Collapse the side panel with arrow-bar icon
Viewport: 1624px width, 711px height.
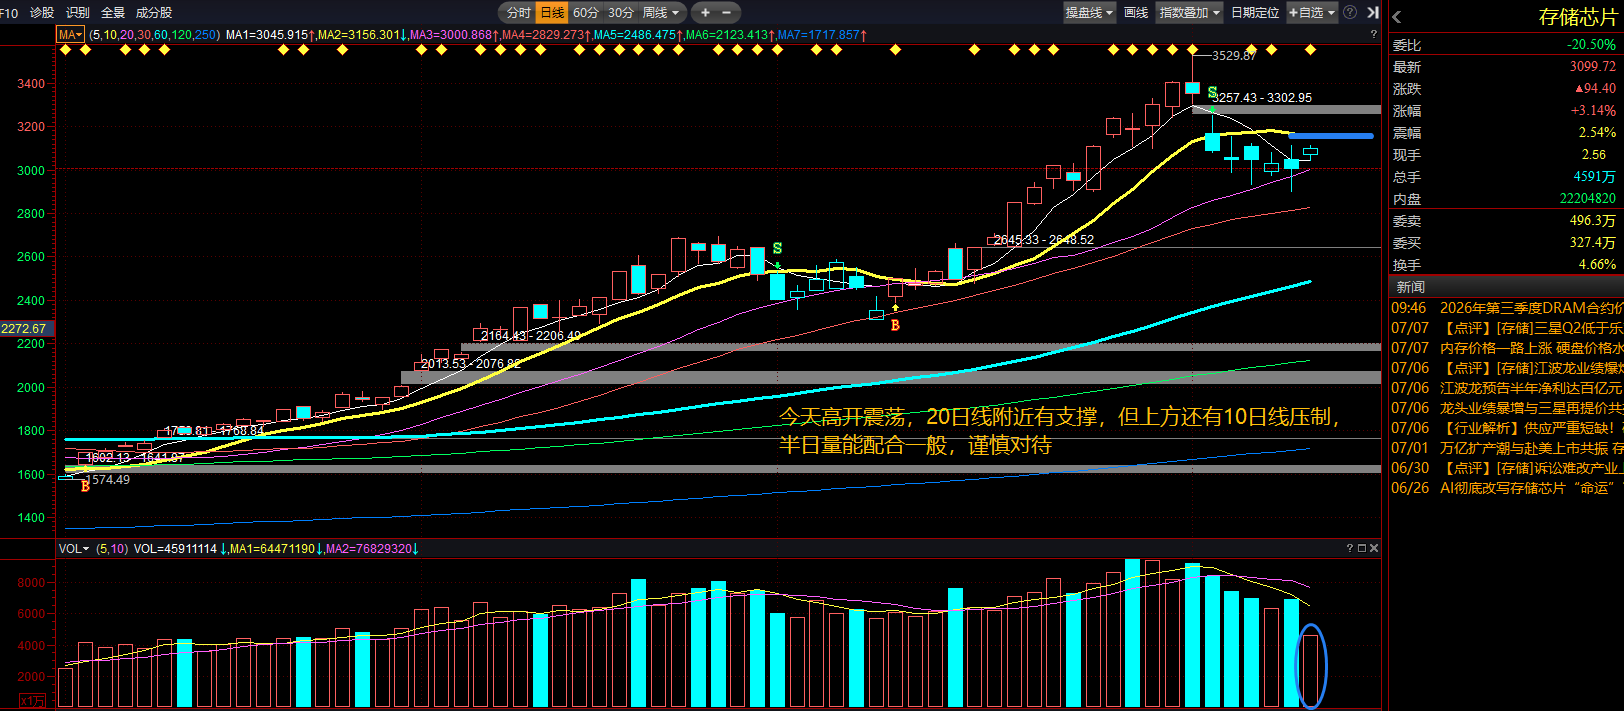(x=1373, y=13)
